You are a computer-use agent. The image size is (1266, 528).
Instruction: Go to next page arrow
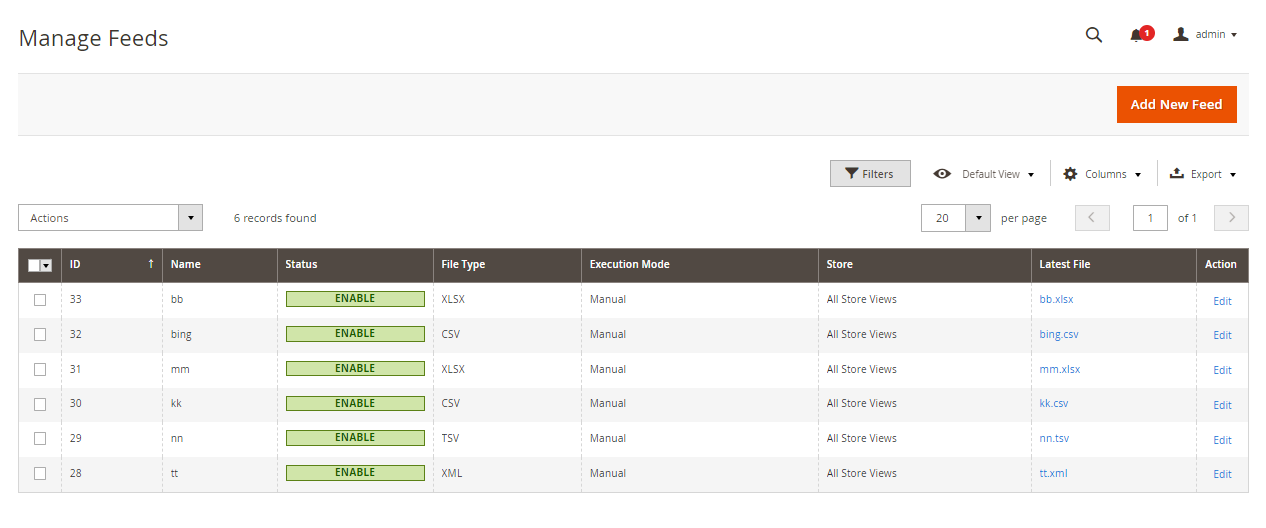(1231, 218)
